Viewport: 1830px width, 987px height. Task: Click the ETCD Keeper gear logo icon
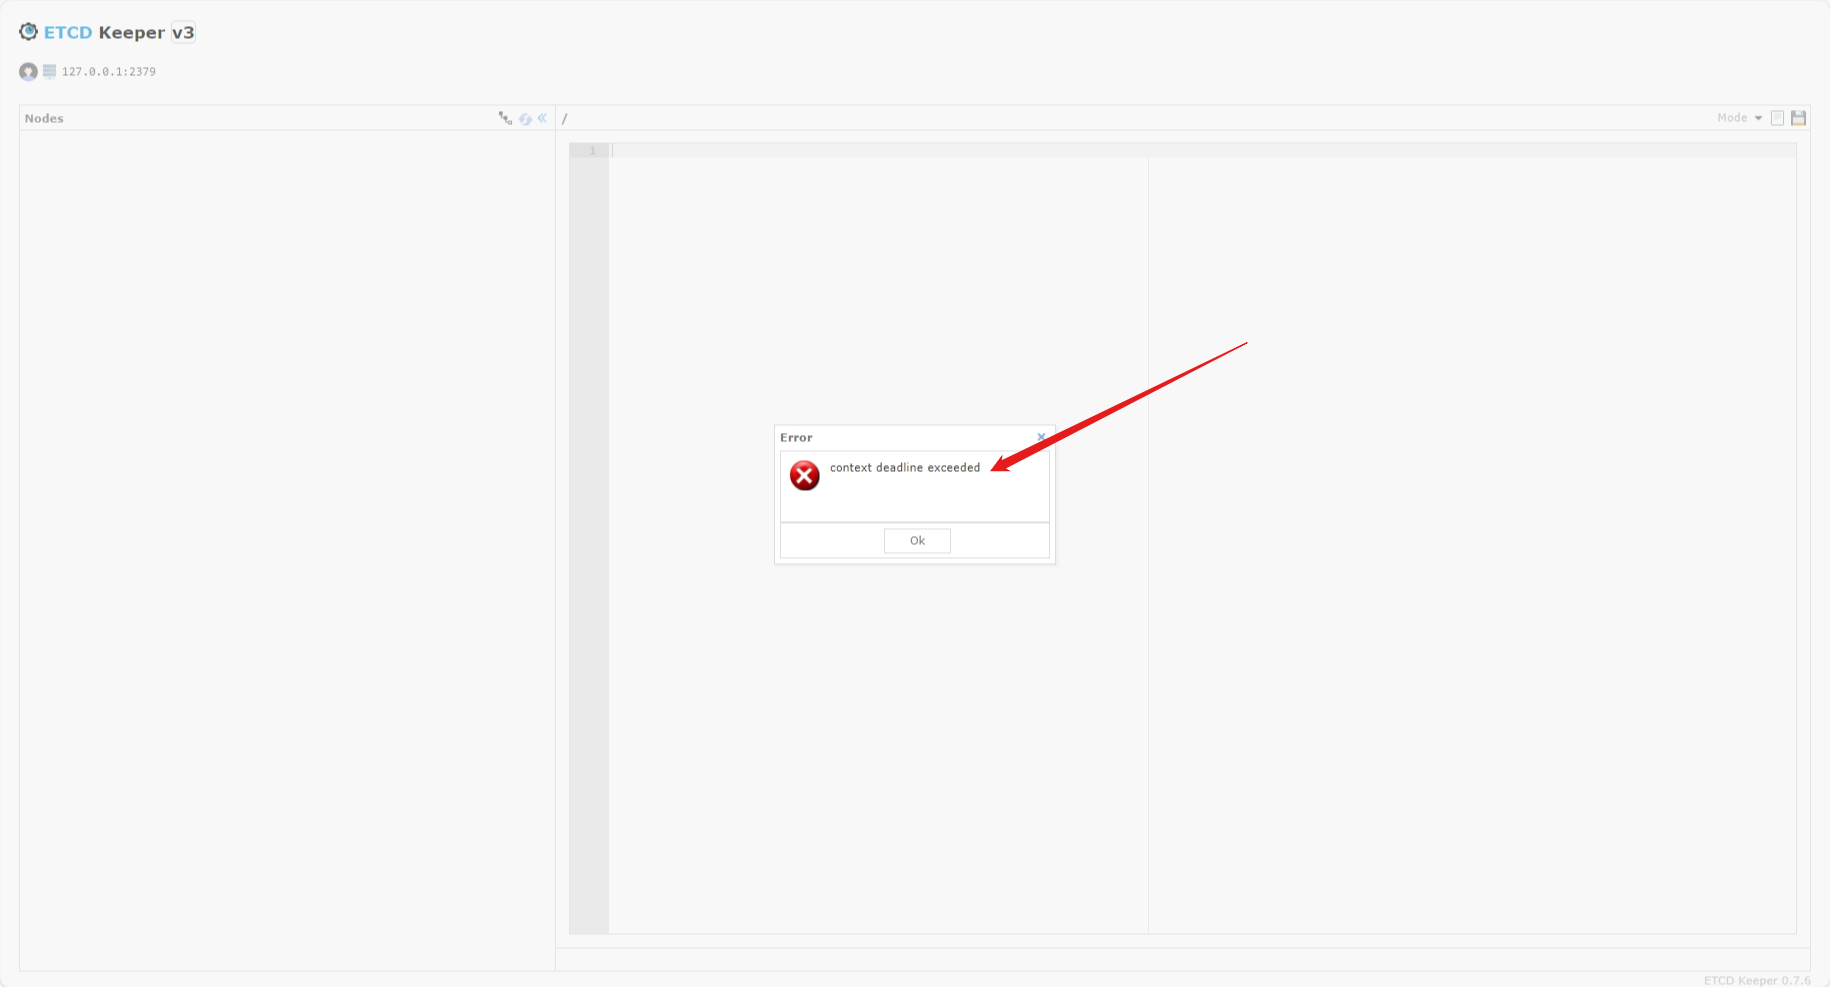(x=28, y=32)
